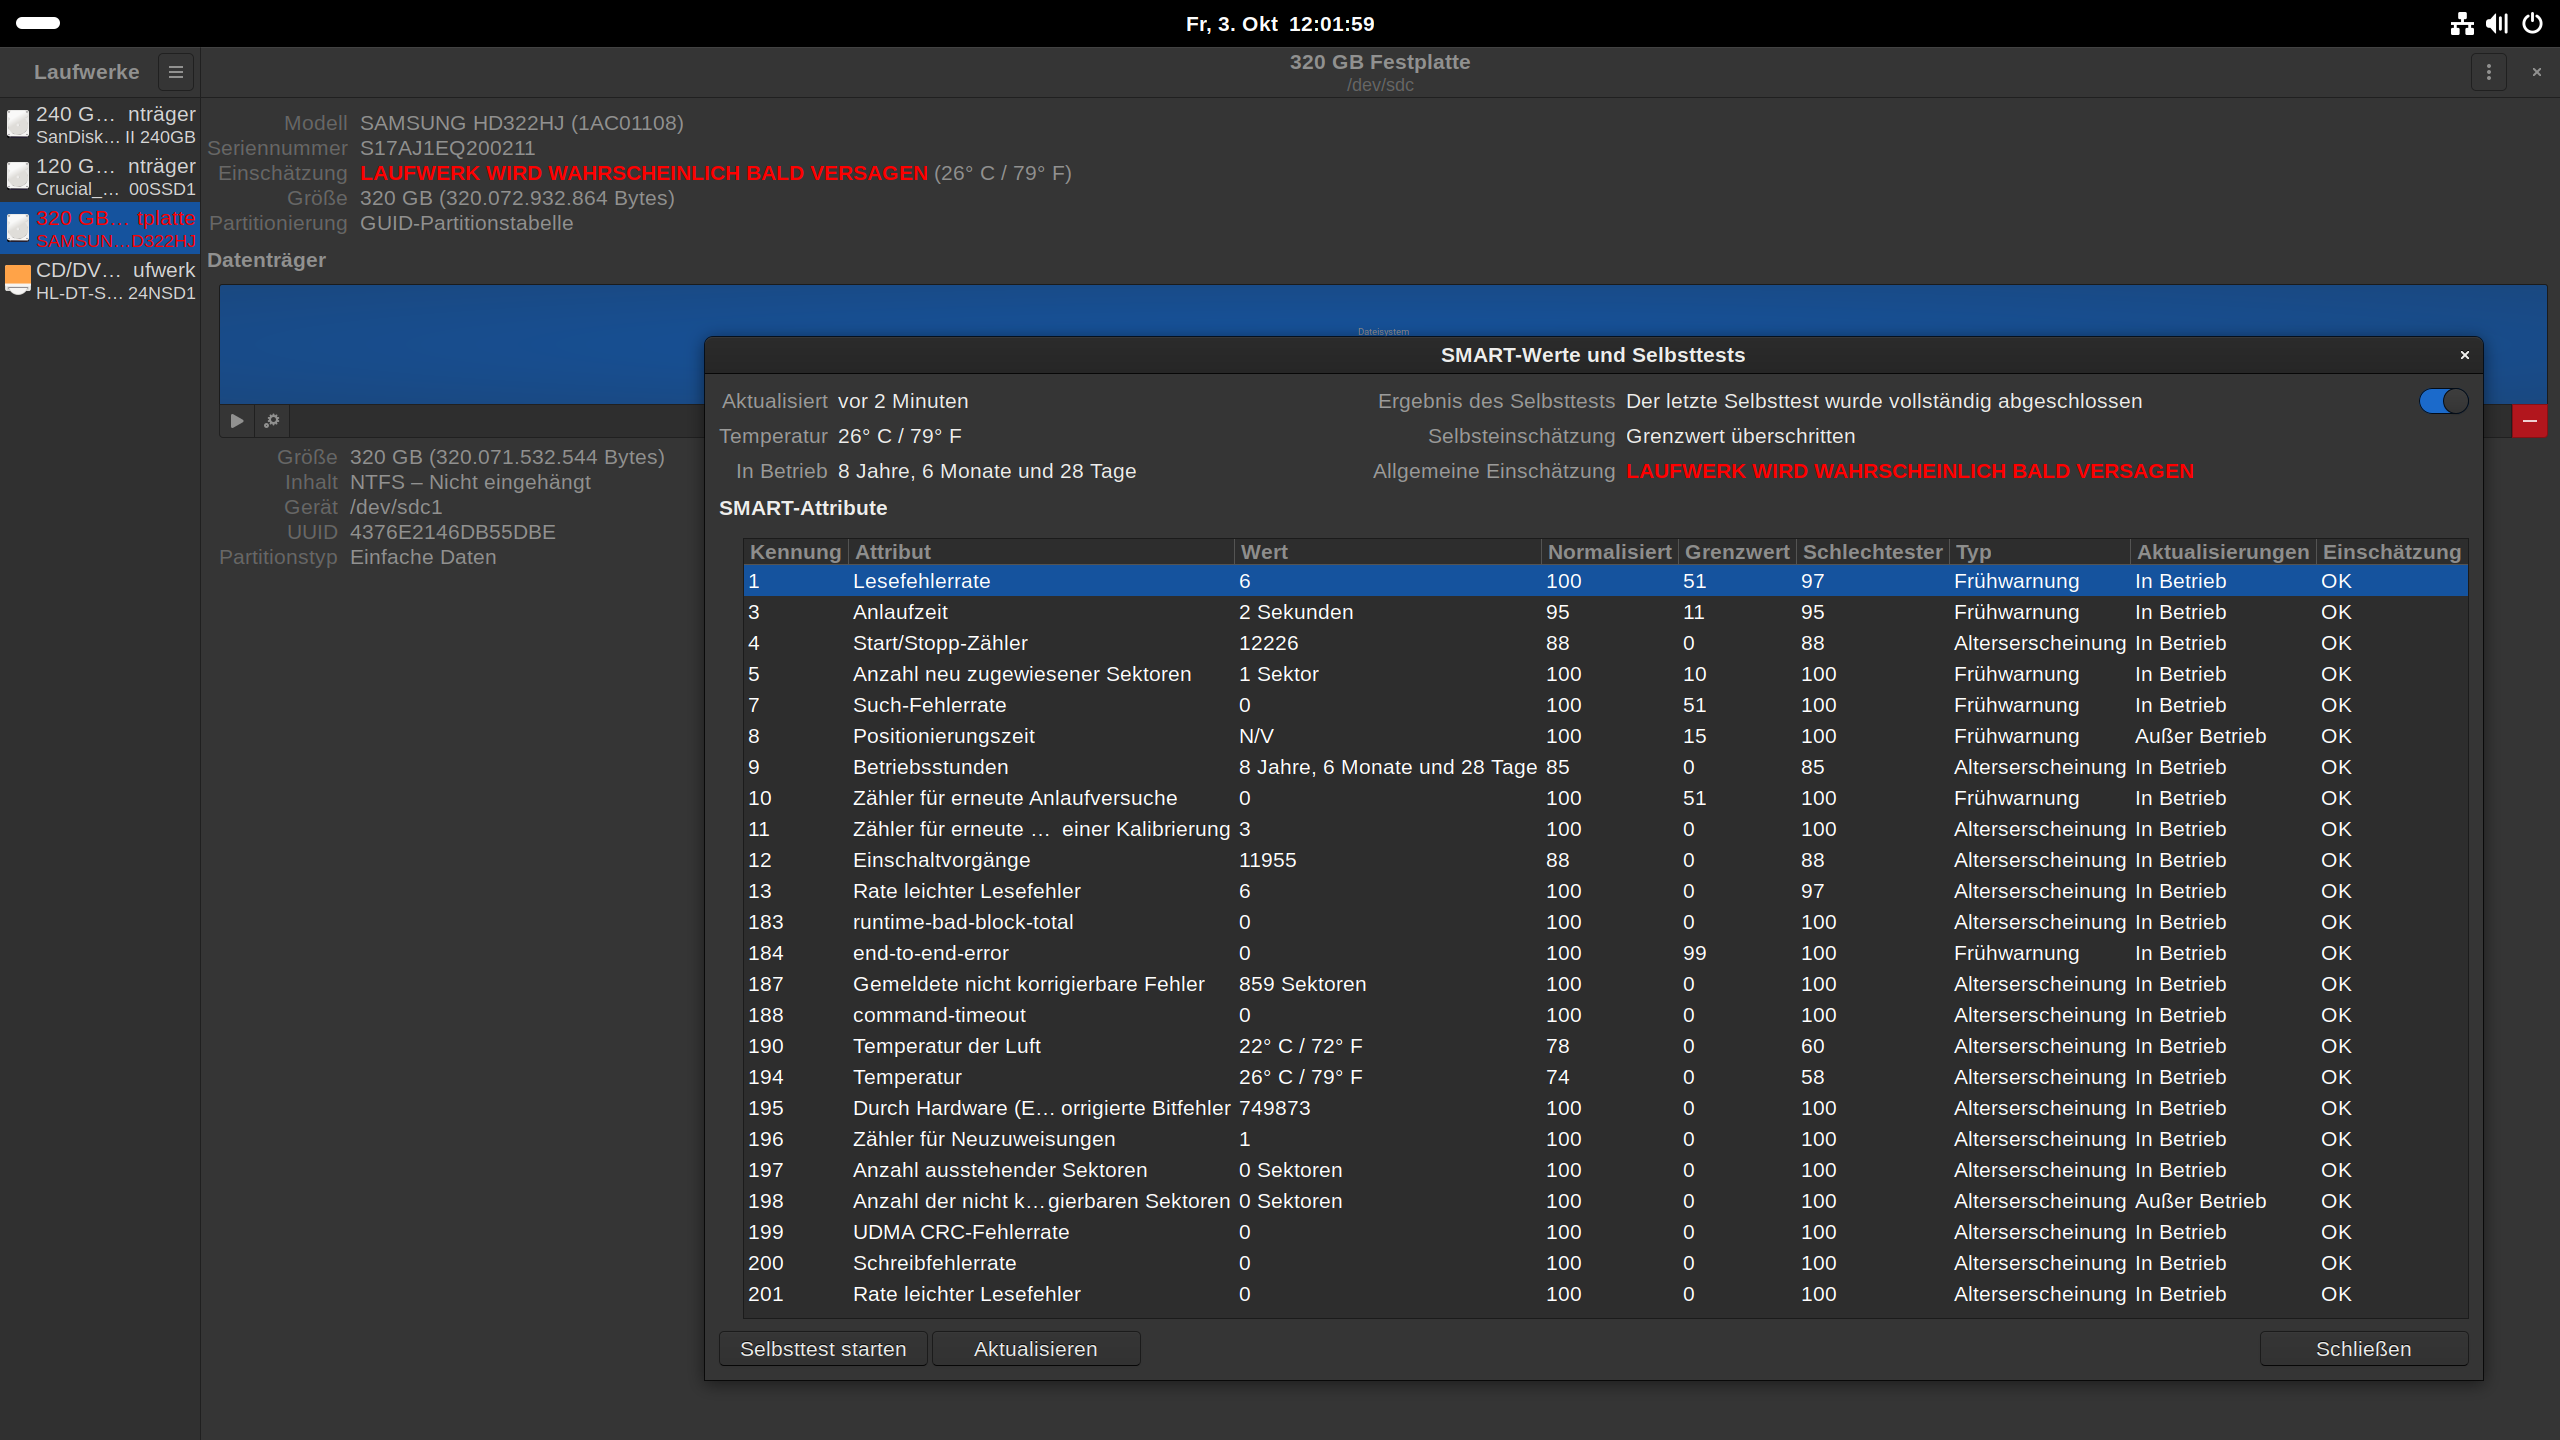The height and width of the screenshot is (1440, 2560).
Task: Open the Laufwerke hamburger menu
Action: tap(176, 72)
